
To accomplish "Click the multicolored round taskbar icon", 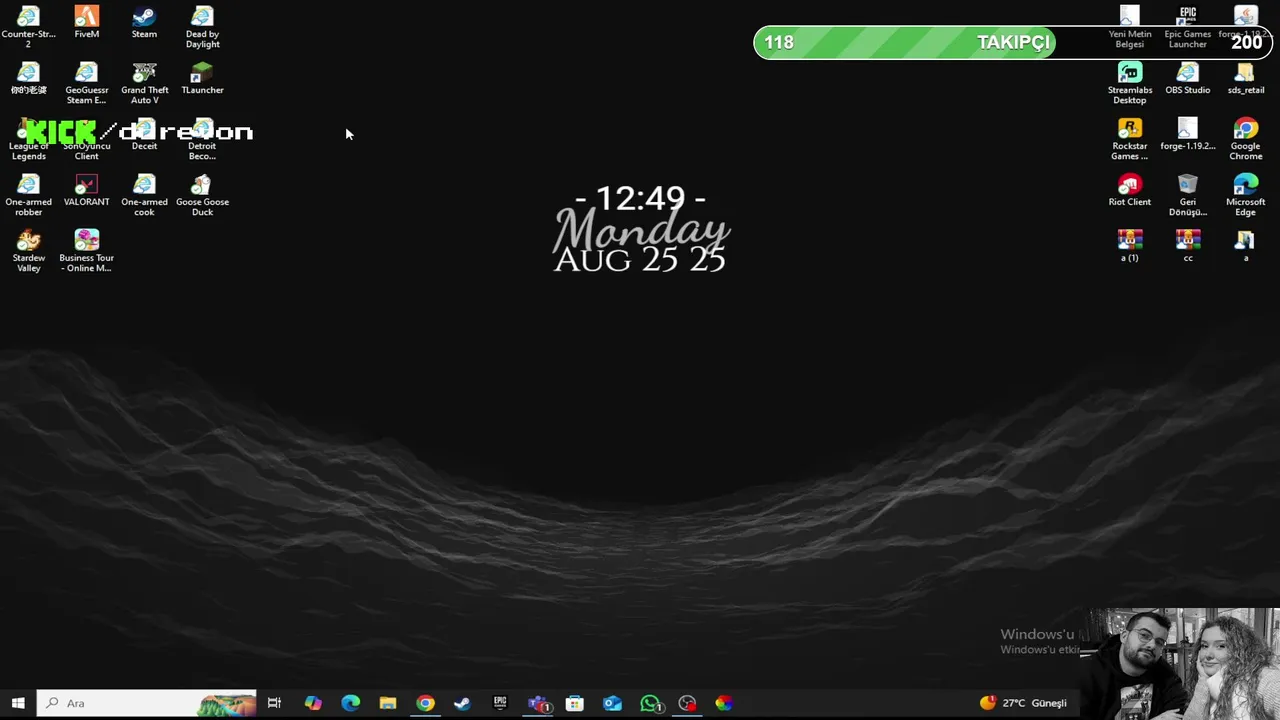I will pyautogui.click(x=724, y=703).
